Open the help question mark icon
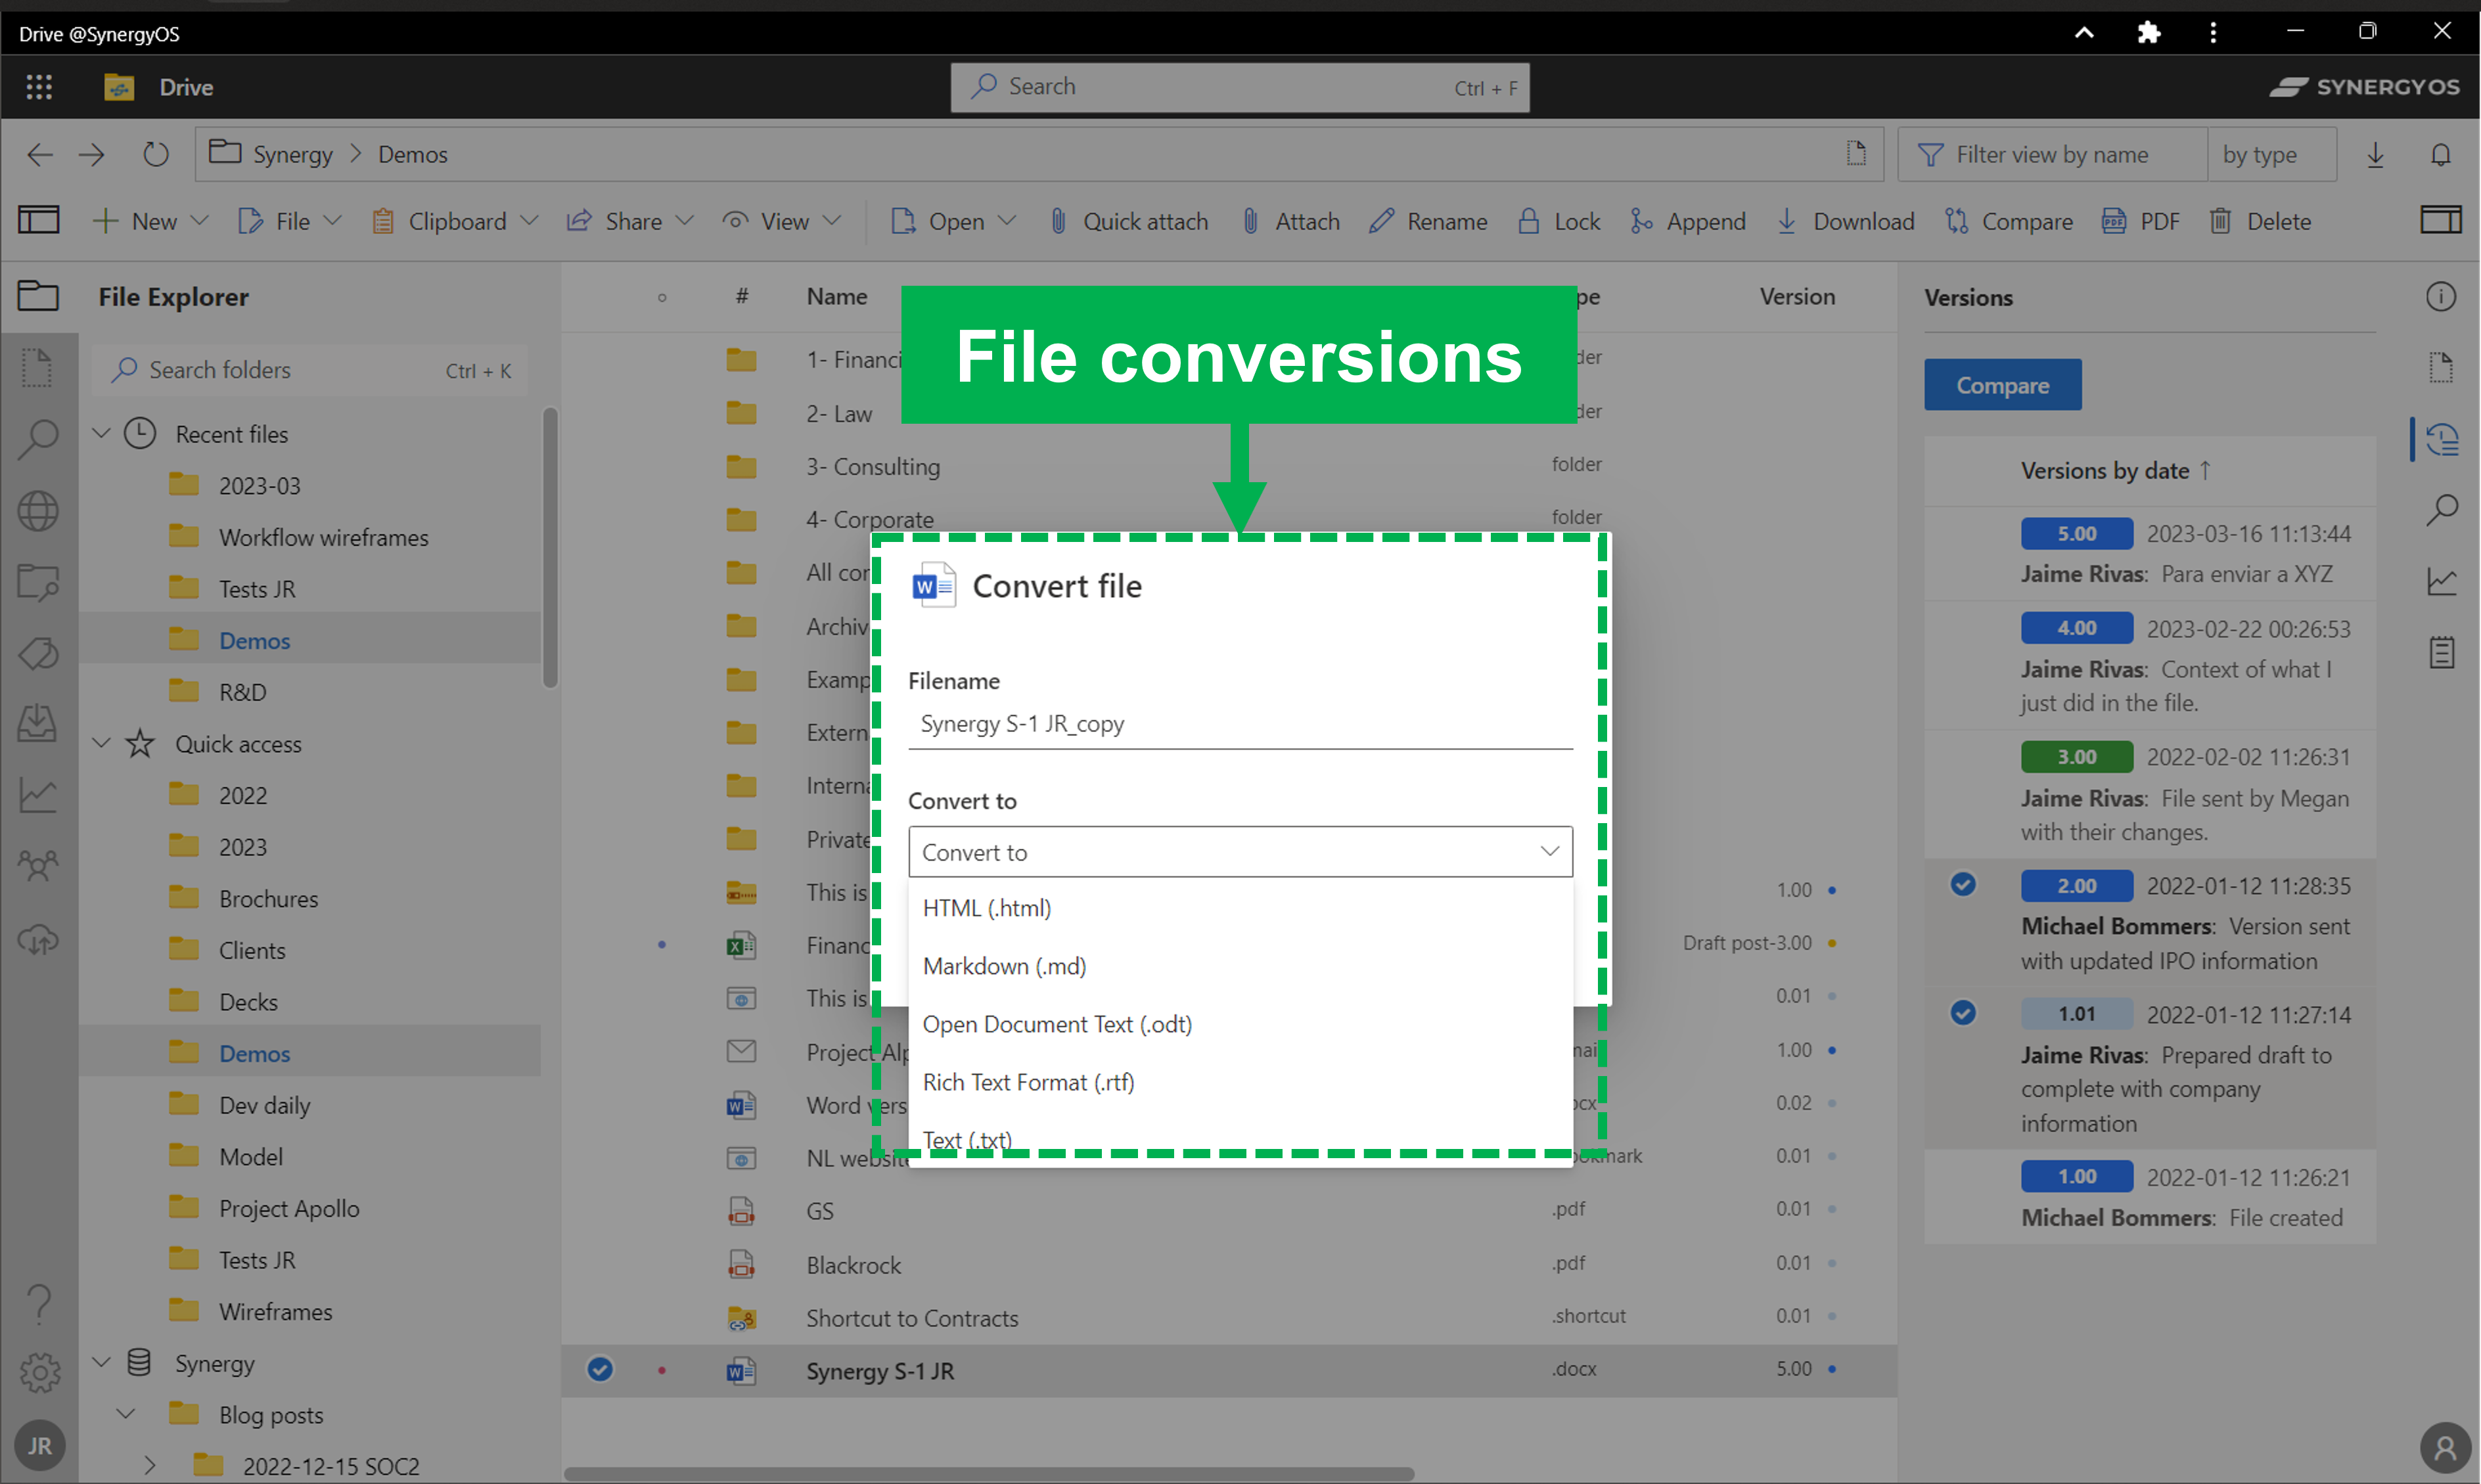 click(38, 1303)
